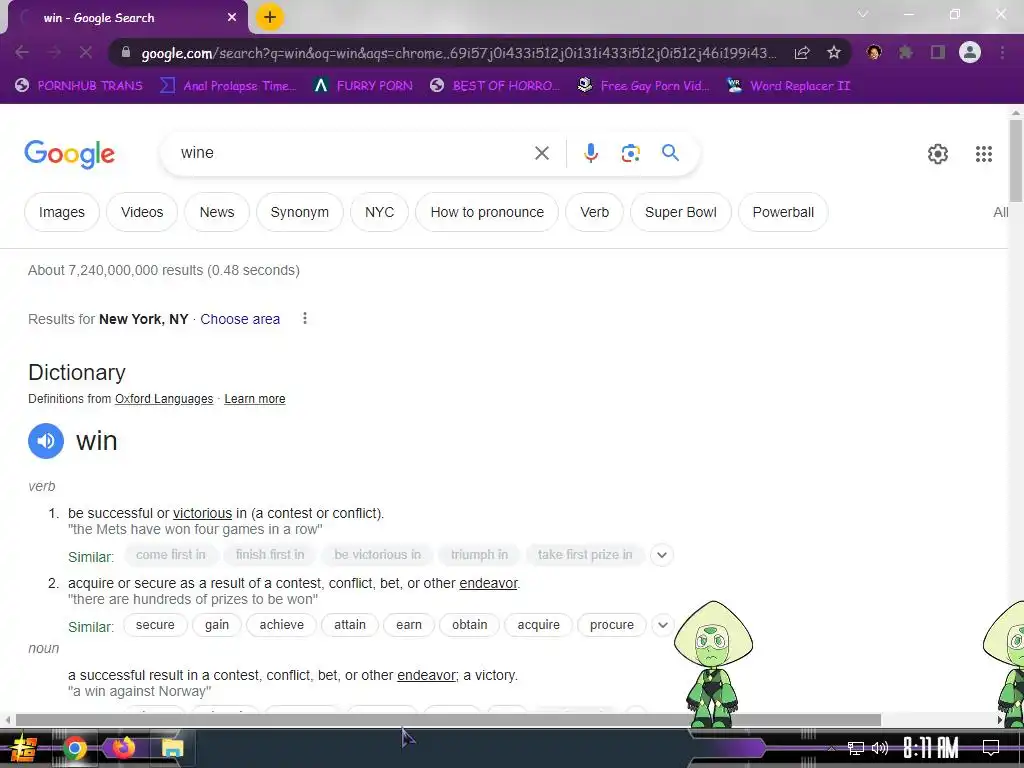Screen dimensions: 1024x768
Task: Open Word Replacer II bookmark
Action: [789, 86]
